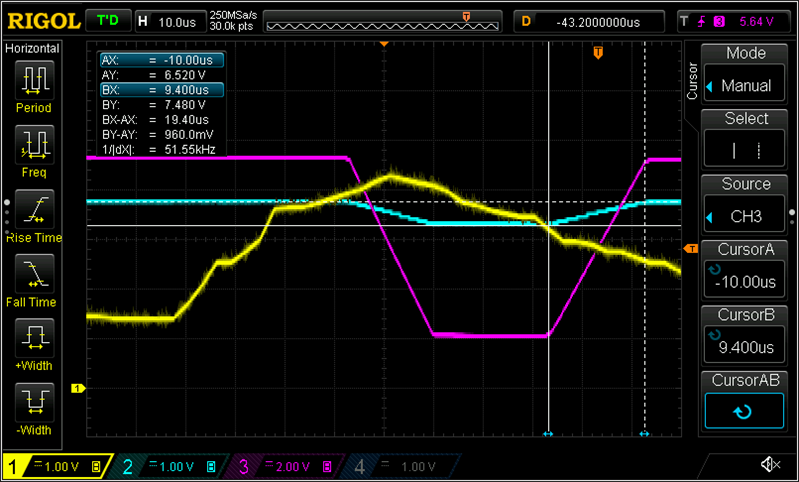This screenshot has height=482, width=799.
Task: Open the Mode Manual cursor menu
Action: pyautogui.click(x=744, y=74)
